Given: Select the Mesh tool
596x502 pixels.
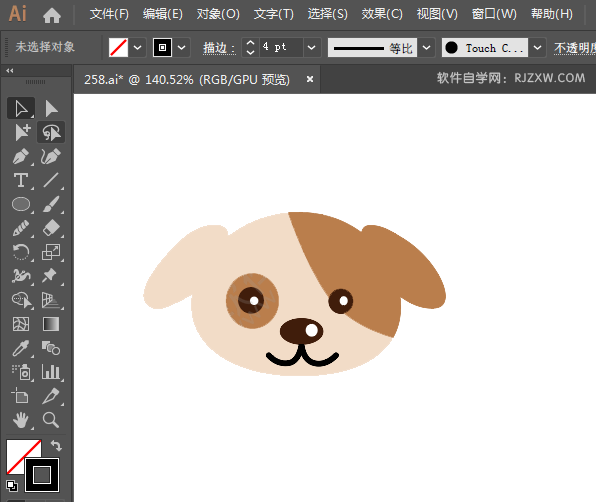Looking at the screenshot, I should (x=21, y=324).
